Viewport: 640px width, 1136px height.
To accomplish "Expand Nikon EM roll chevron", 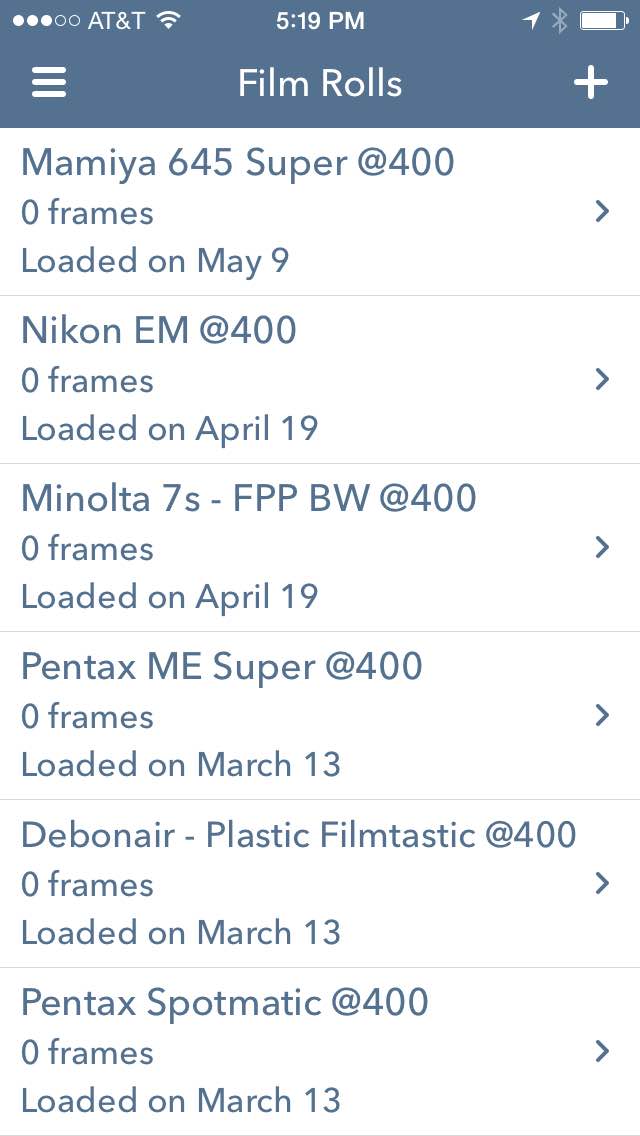I will coord(602,379).
